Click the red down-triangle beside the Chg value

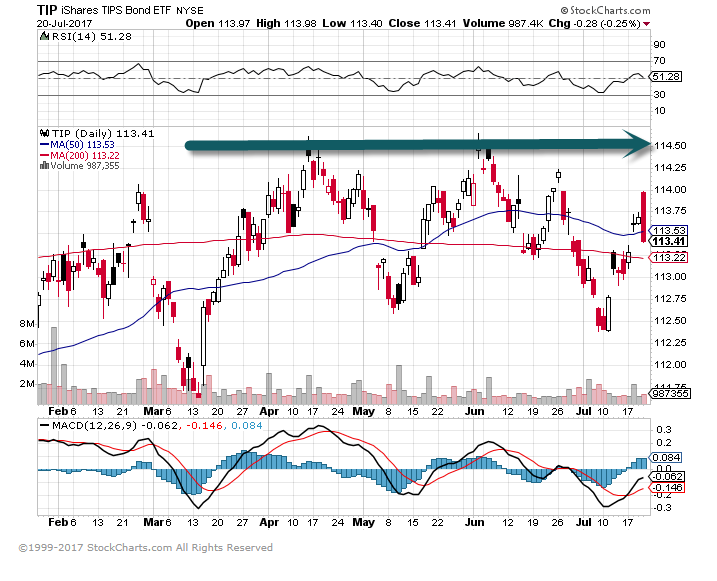click(x=646, y=24)
